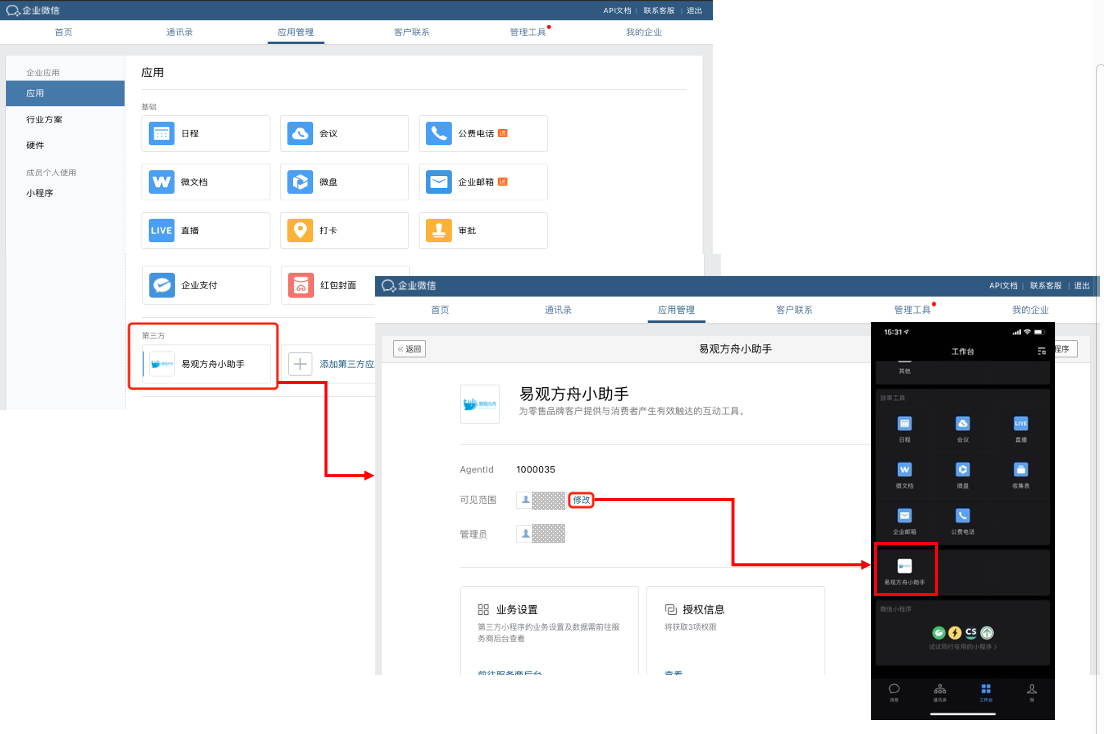
Task: Select 应用管理 tab in back window
Action: tap(296, 32)
